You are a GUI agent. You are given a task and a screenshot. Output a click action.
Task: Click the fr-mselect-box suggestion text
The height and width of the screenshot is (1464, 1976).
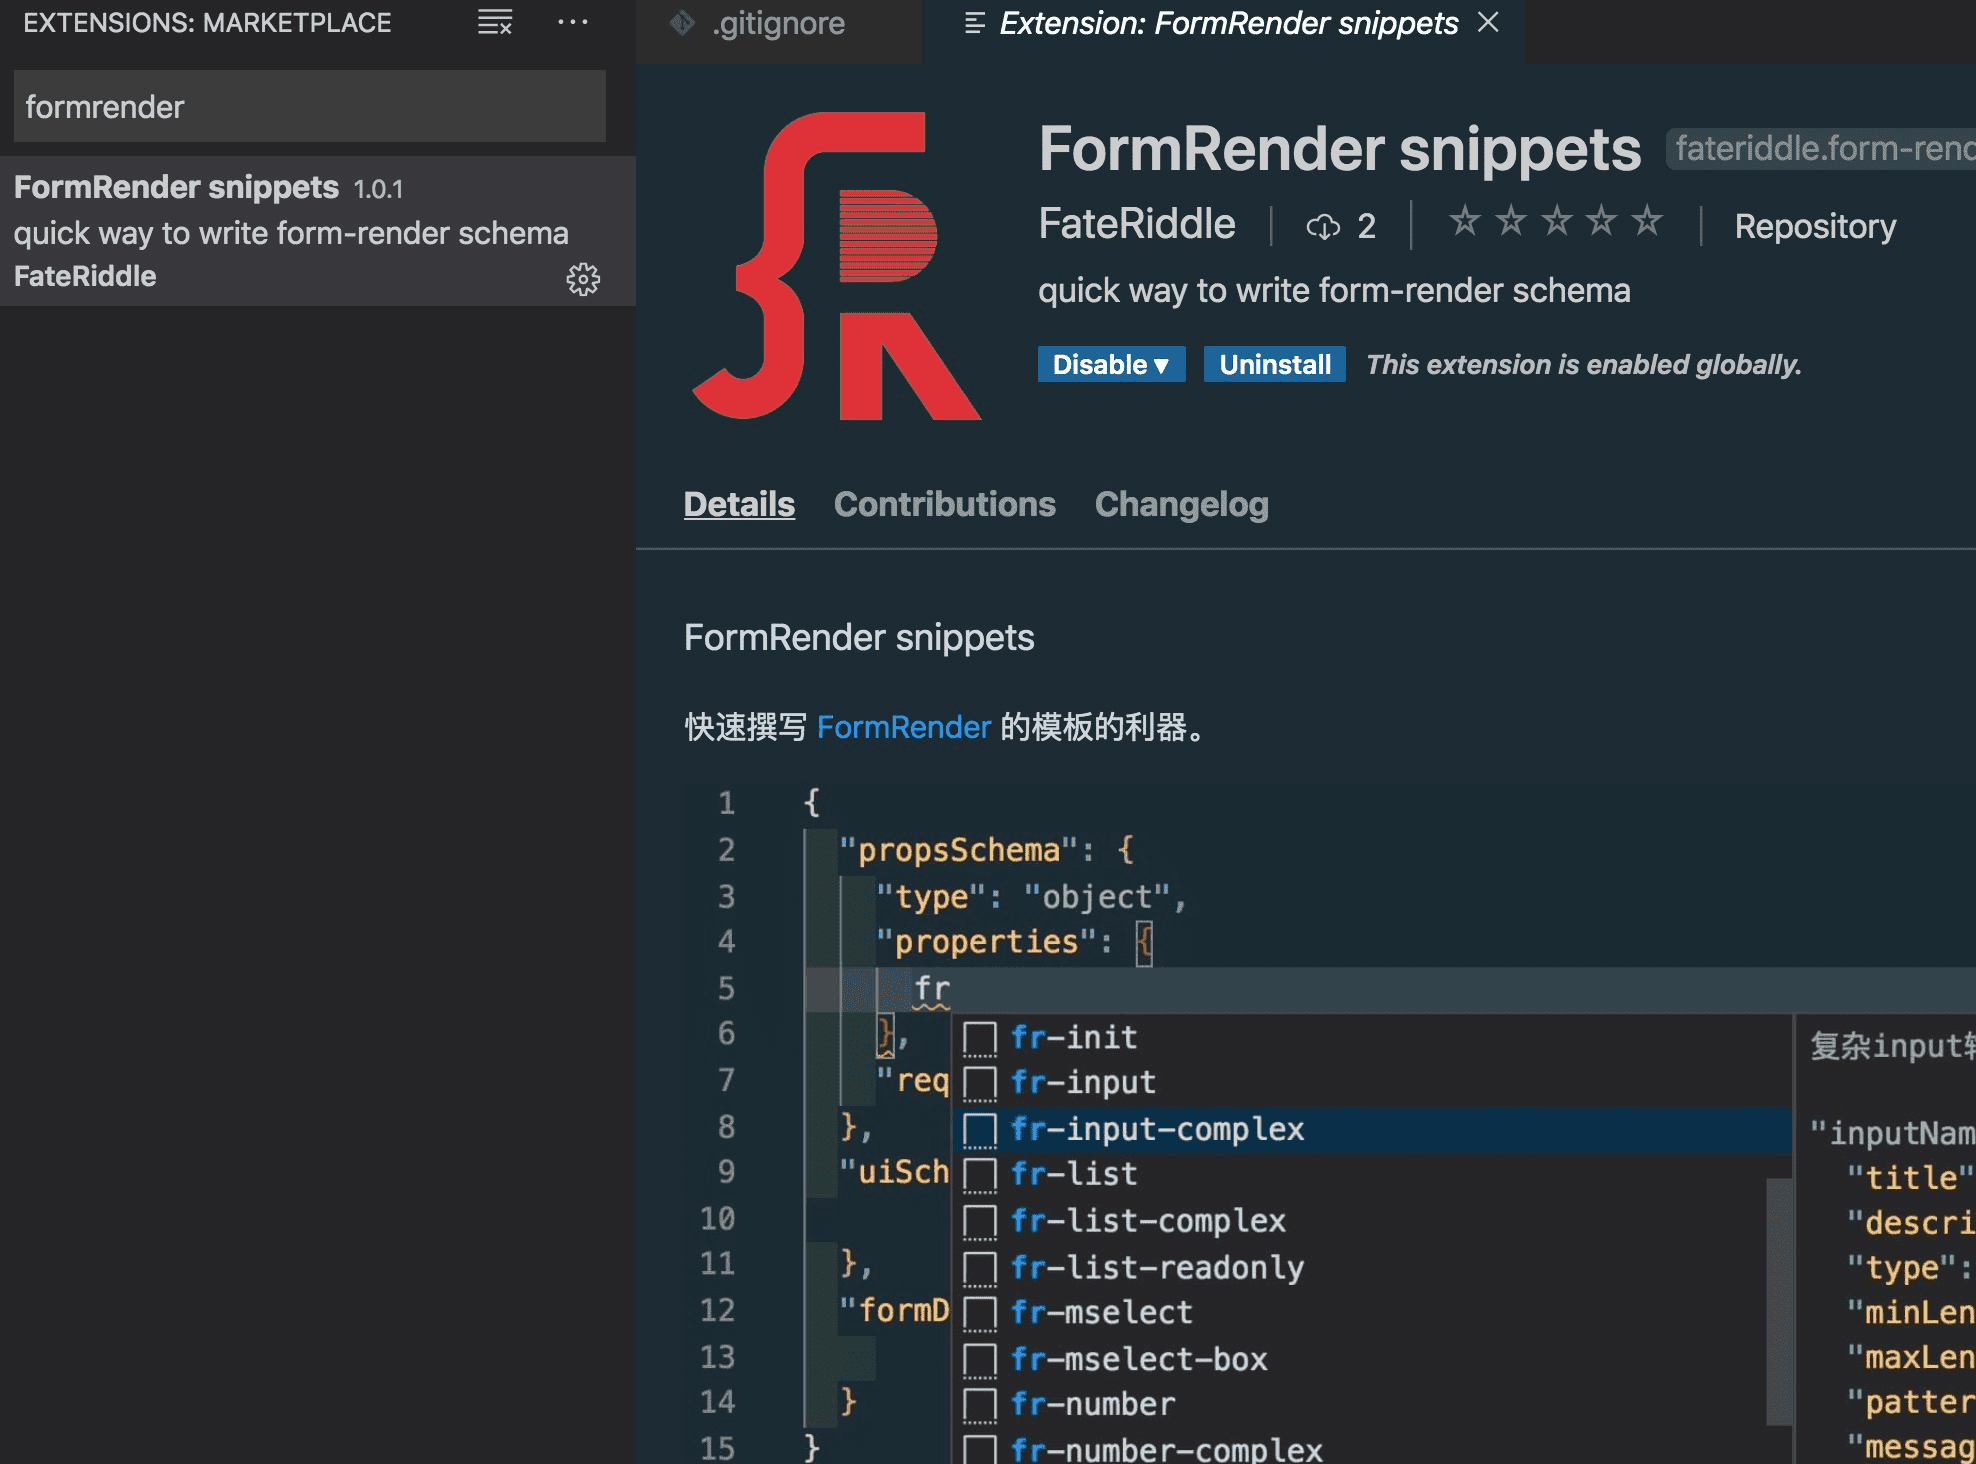pos(1139,1359)
